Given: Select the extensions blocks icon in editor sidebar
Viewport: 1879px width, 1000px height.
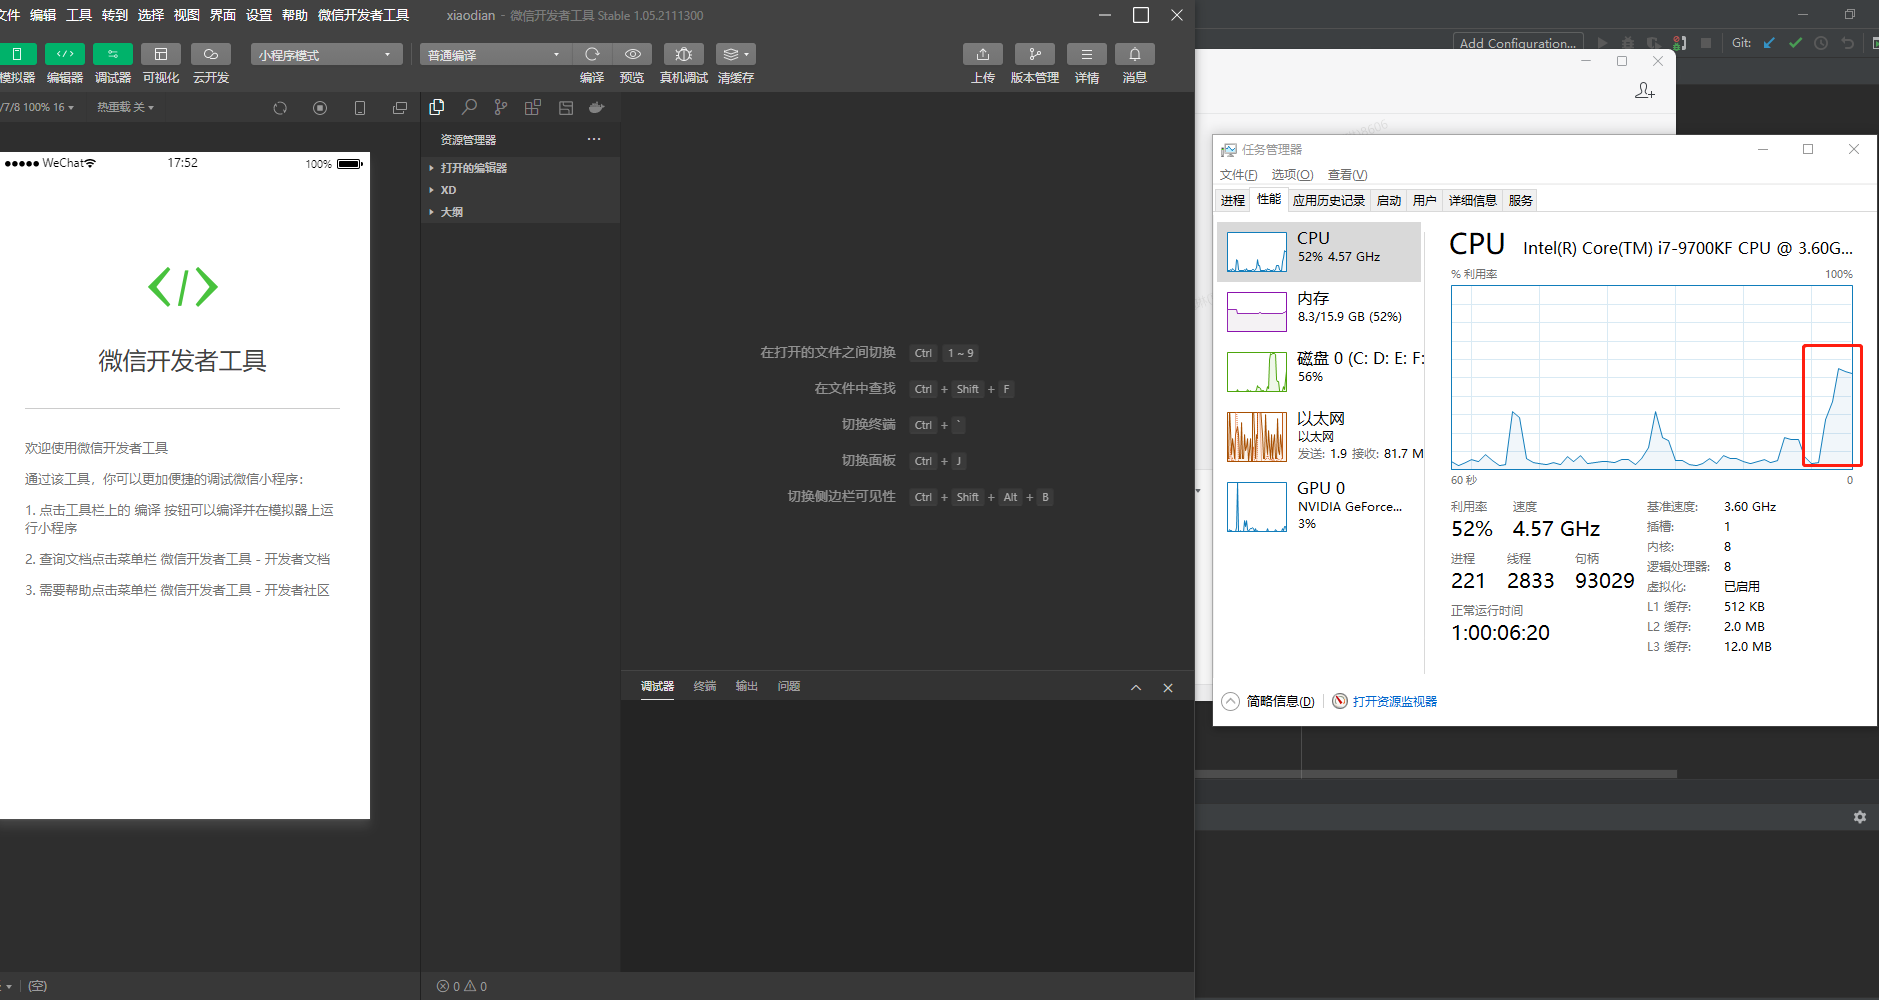Looking at the screenshot, I should [533, 107].
